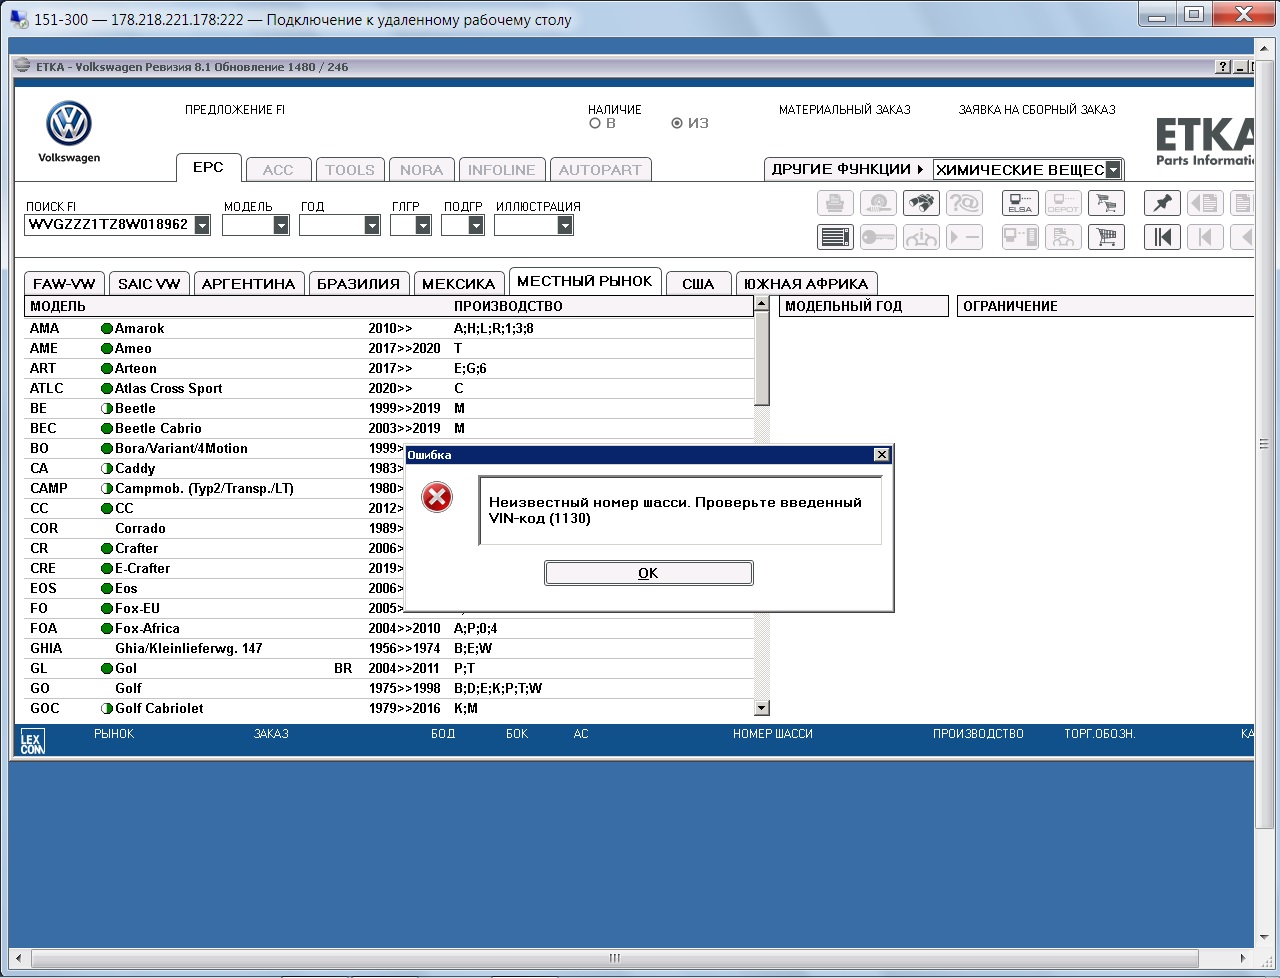Click the model list scroll down arrow

(762, 708)
